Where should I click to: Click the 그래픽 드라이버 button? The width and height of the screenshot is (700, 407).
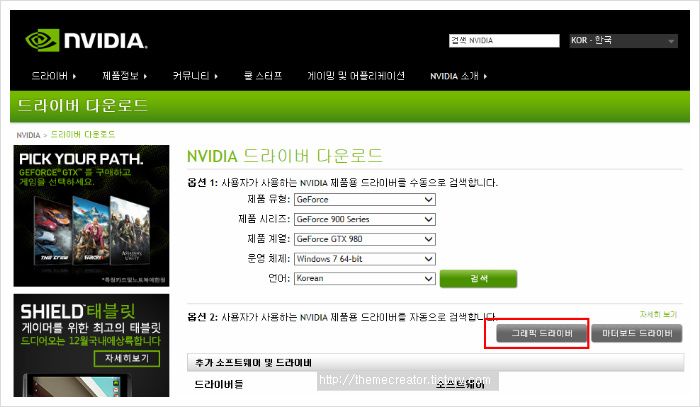pos(542,333)
